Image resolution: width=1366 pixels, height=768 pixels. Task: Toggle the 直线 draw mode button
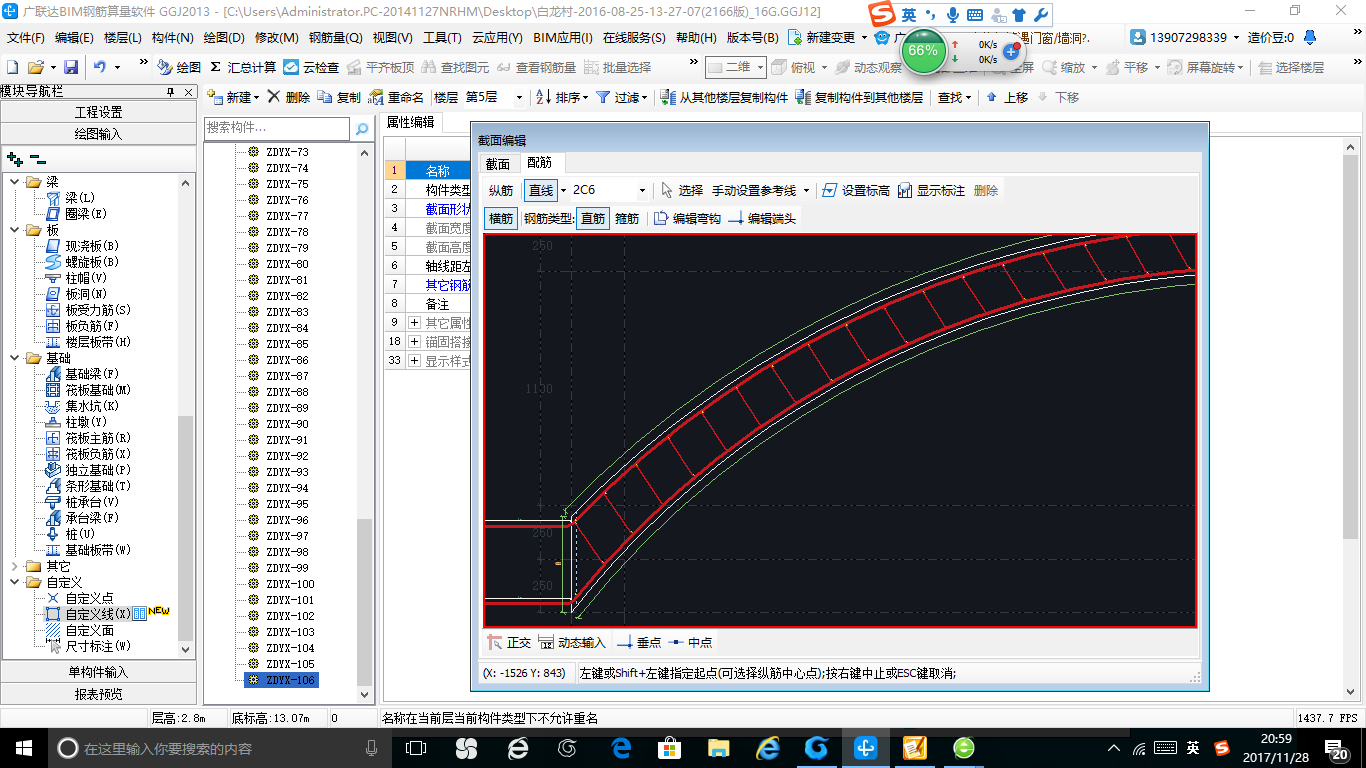click(541, 190)
